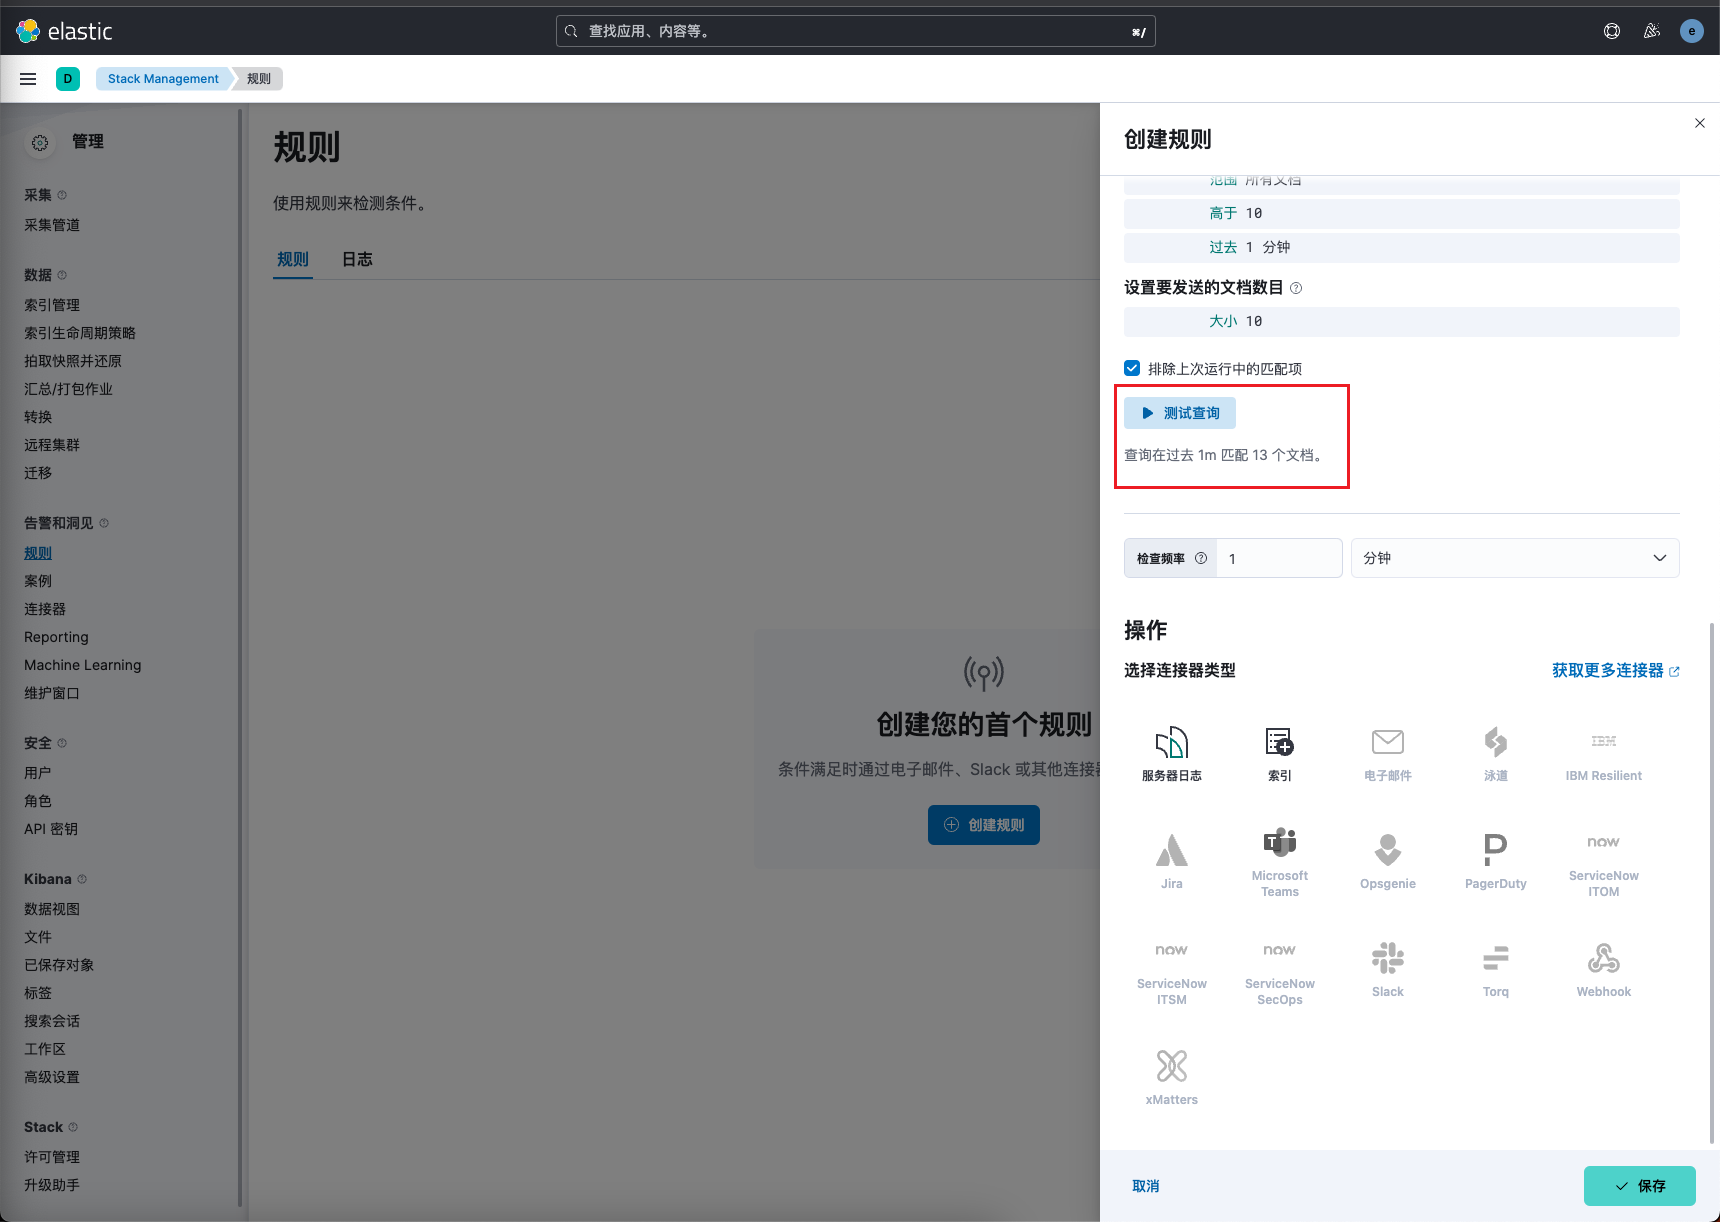Click Stack Management breadcrumb
Image resolution: width=1720 pixels, height=1222 pixels.
(163, 79)
